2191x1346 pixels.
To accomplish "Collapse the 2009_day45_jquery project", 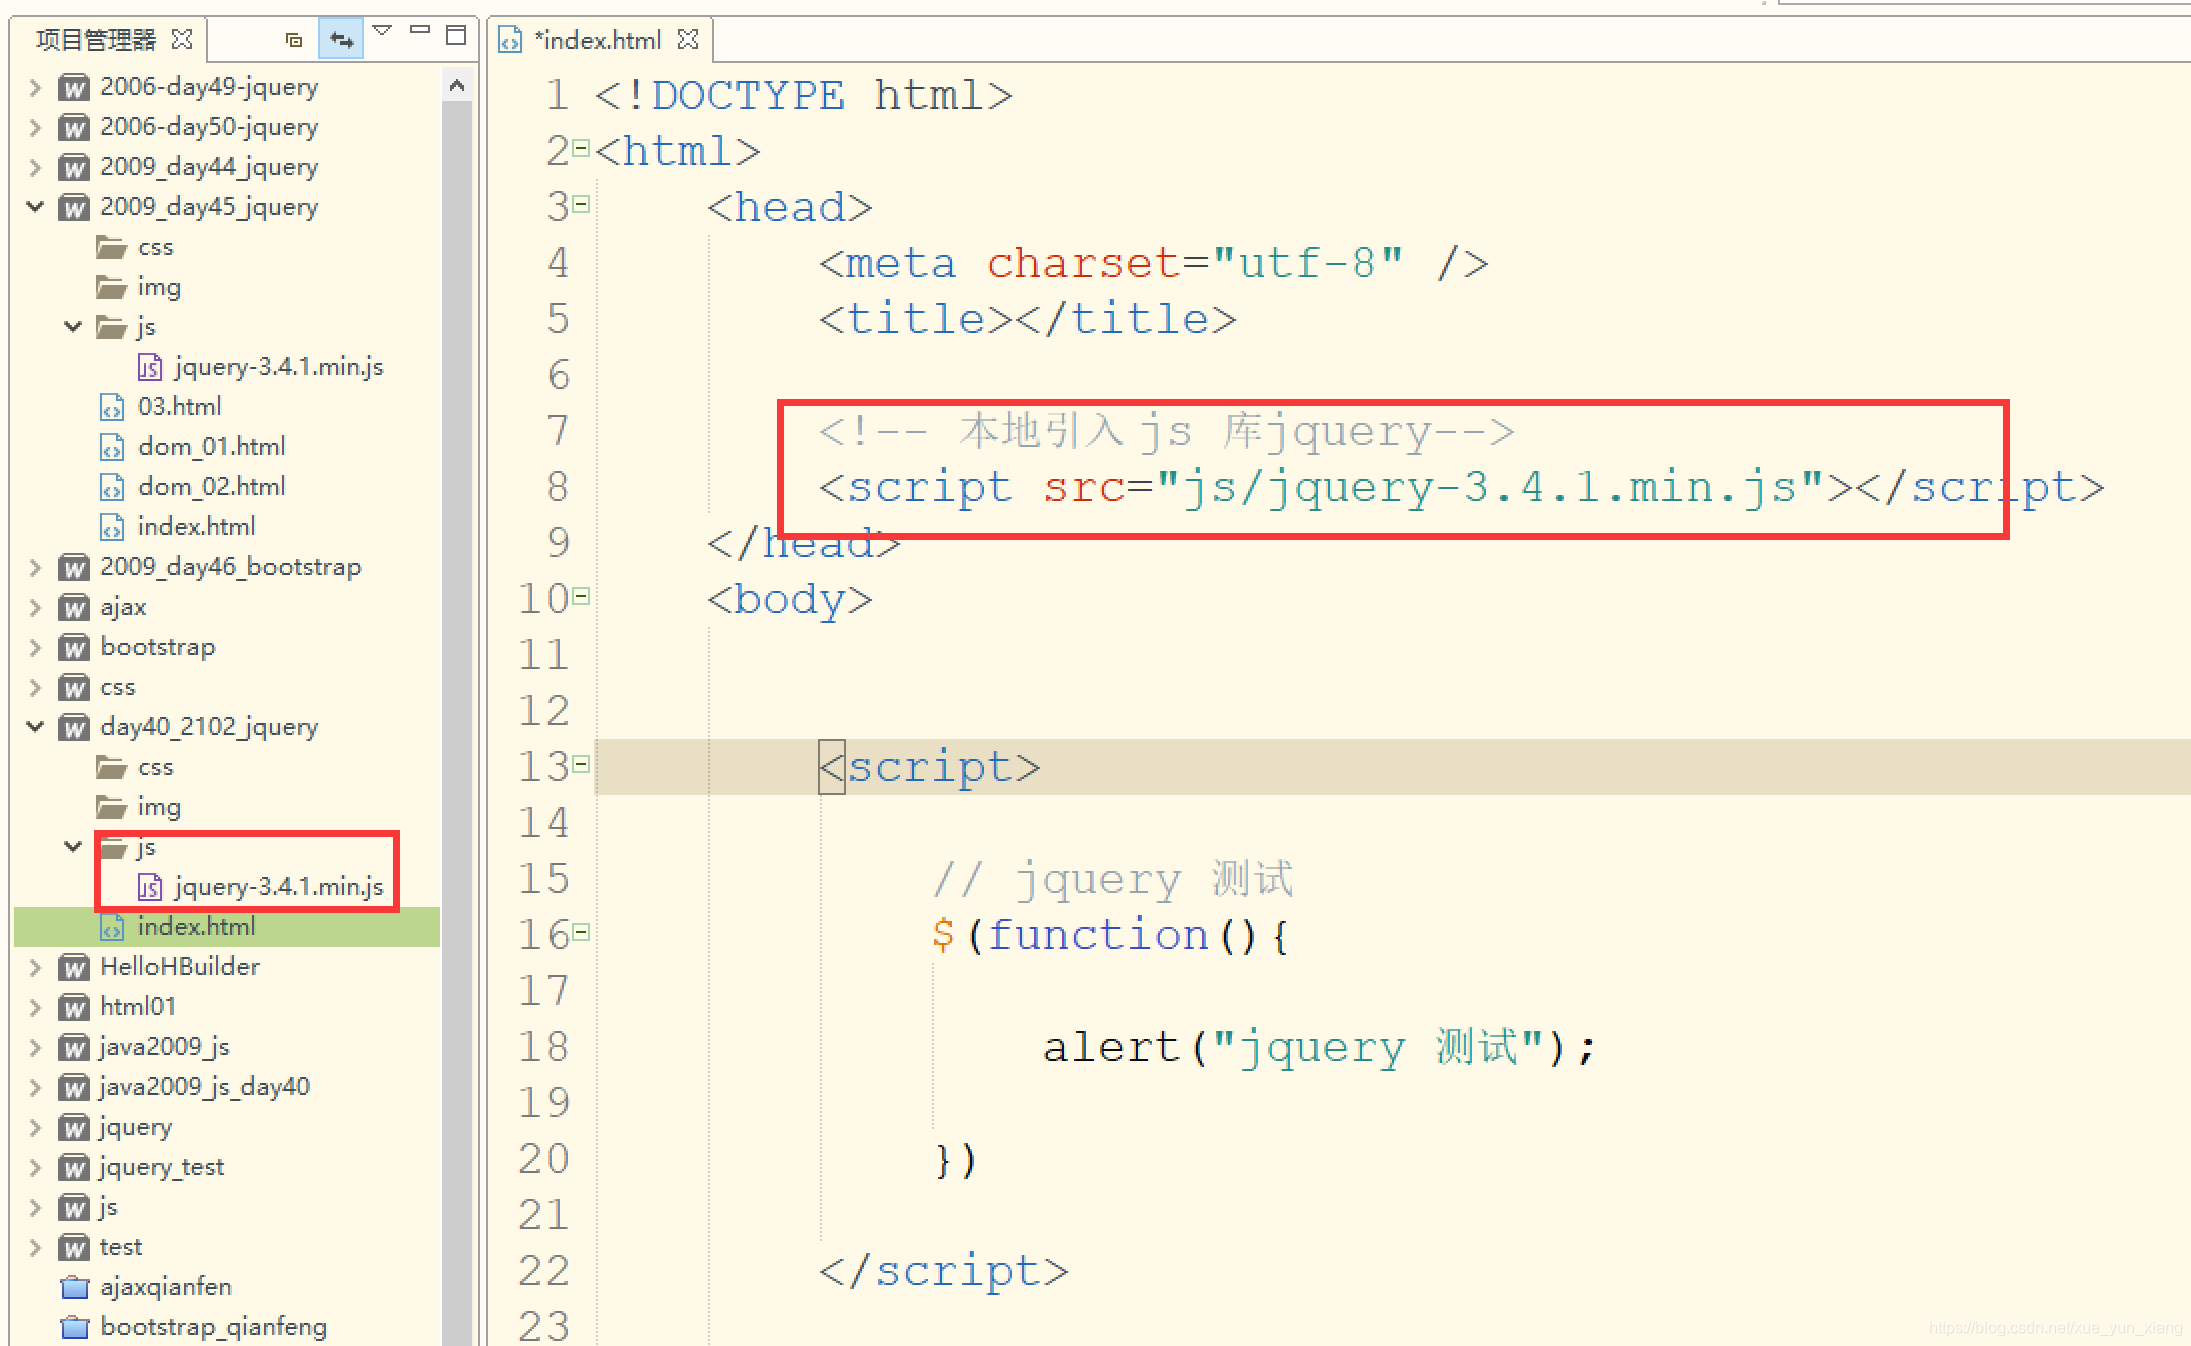I will pos(35,207).
